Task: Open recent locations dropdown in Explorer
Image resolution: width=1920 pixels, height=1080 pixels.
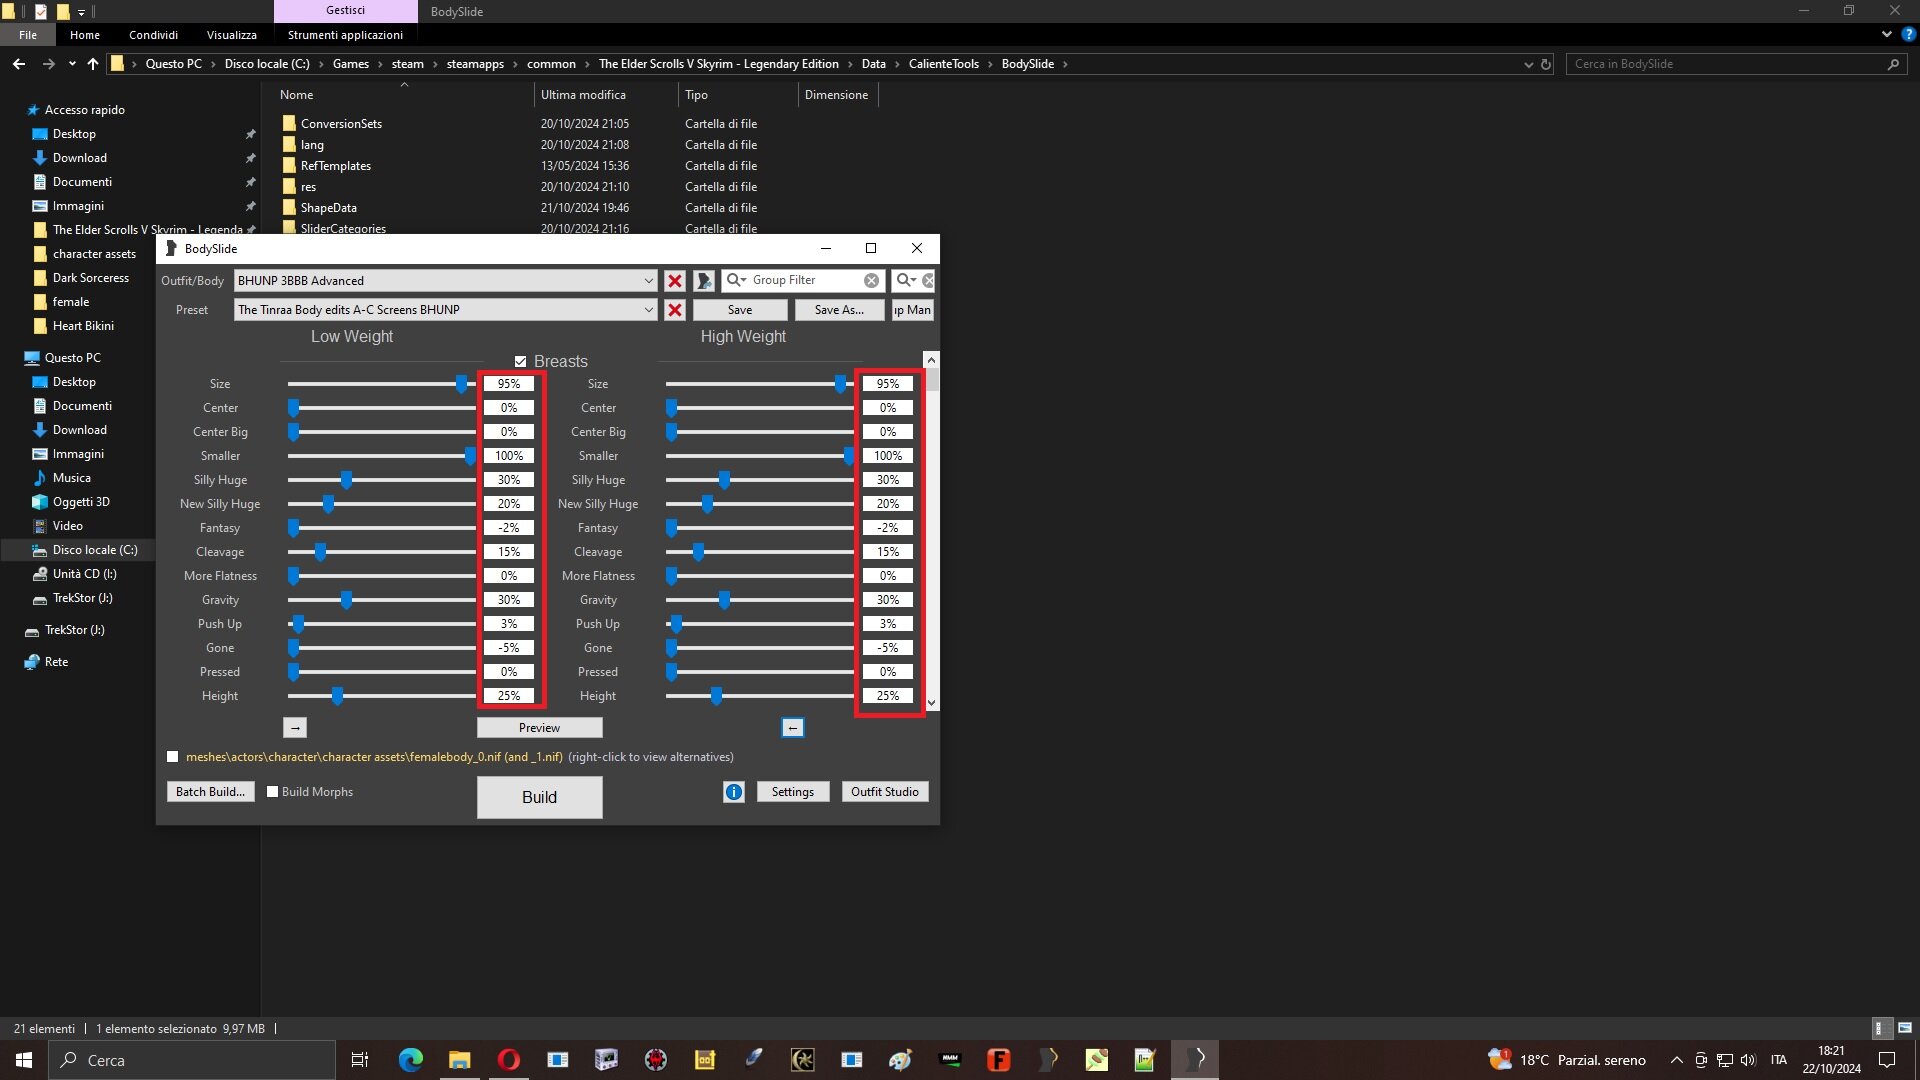Action: 72,64
